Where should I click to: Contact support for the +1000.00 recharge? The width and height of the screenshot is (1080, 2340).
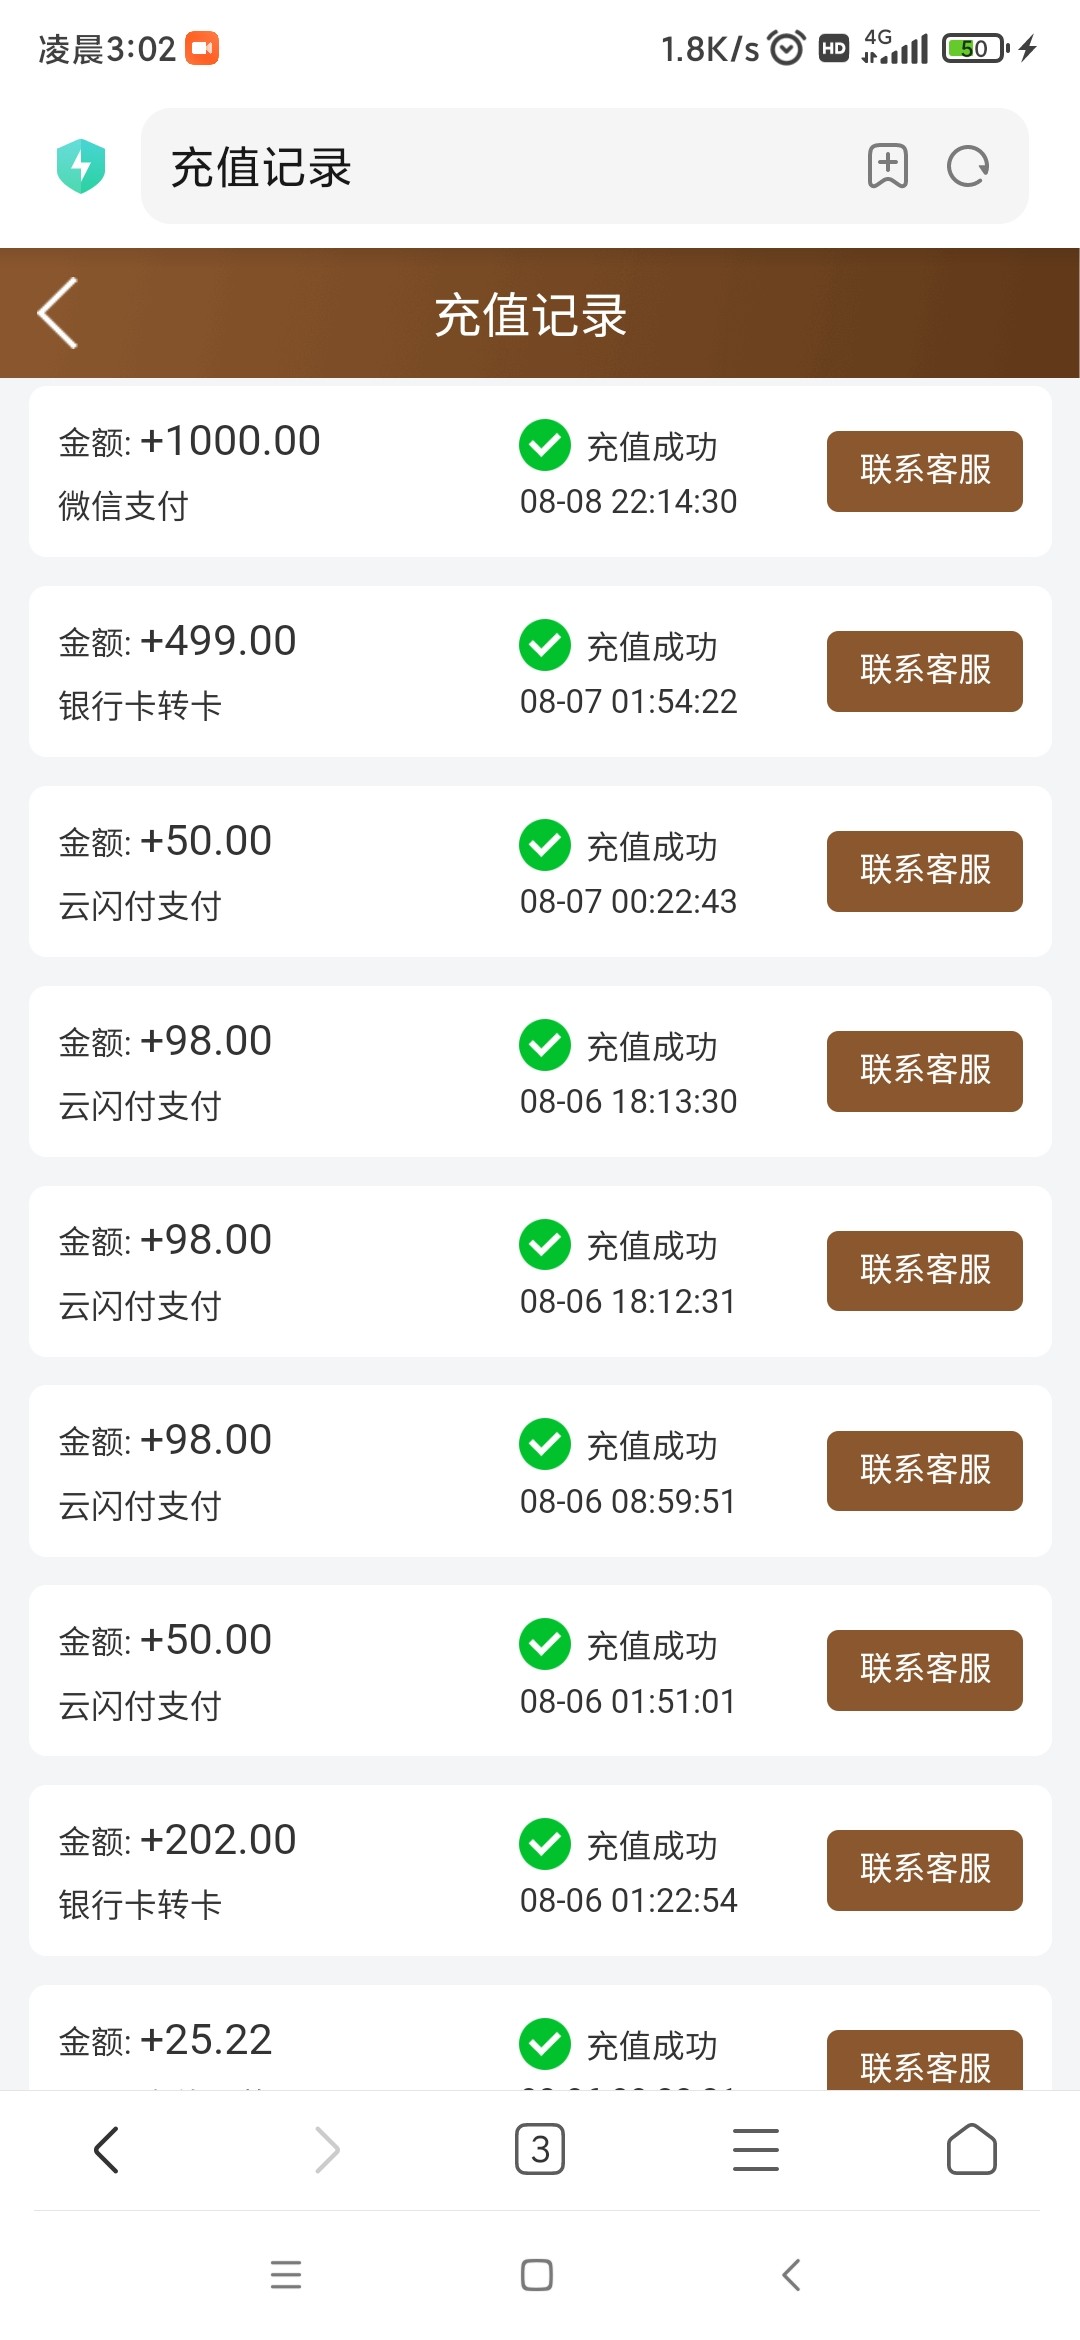point(924,471)
